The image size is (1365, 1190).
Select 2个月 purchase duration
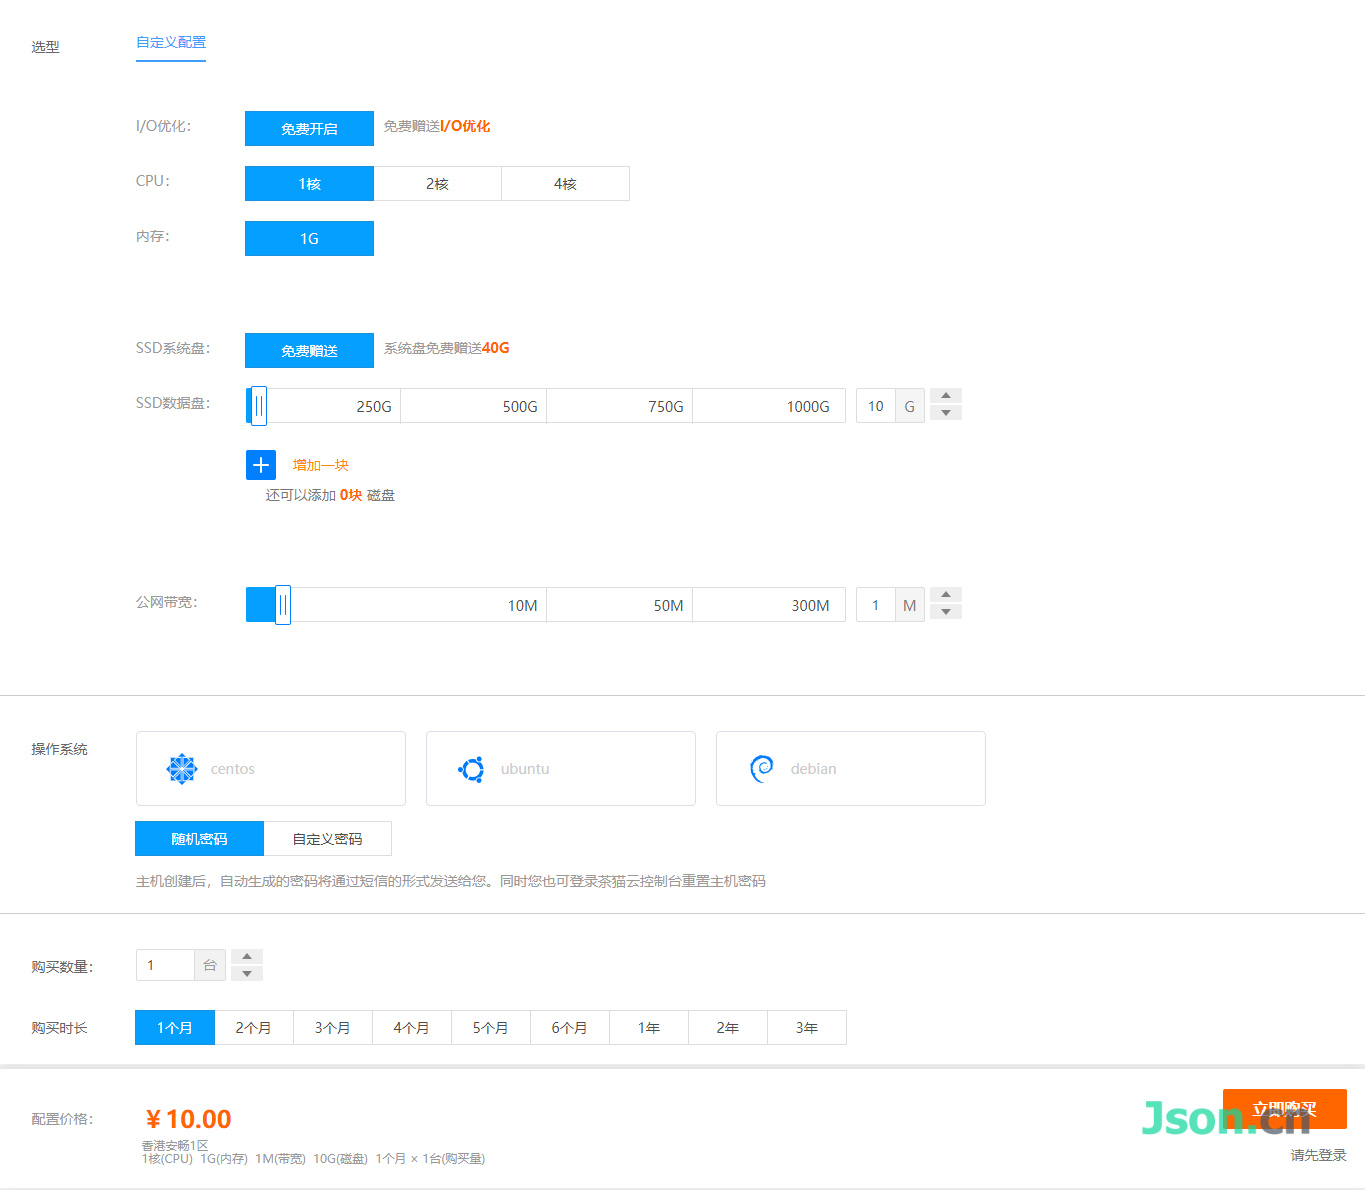254,1028
